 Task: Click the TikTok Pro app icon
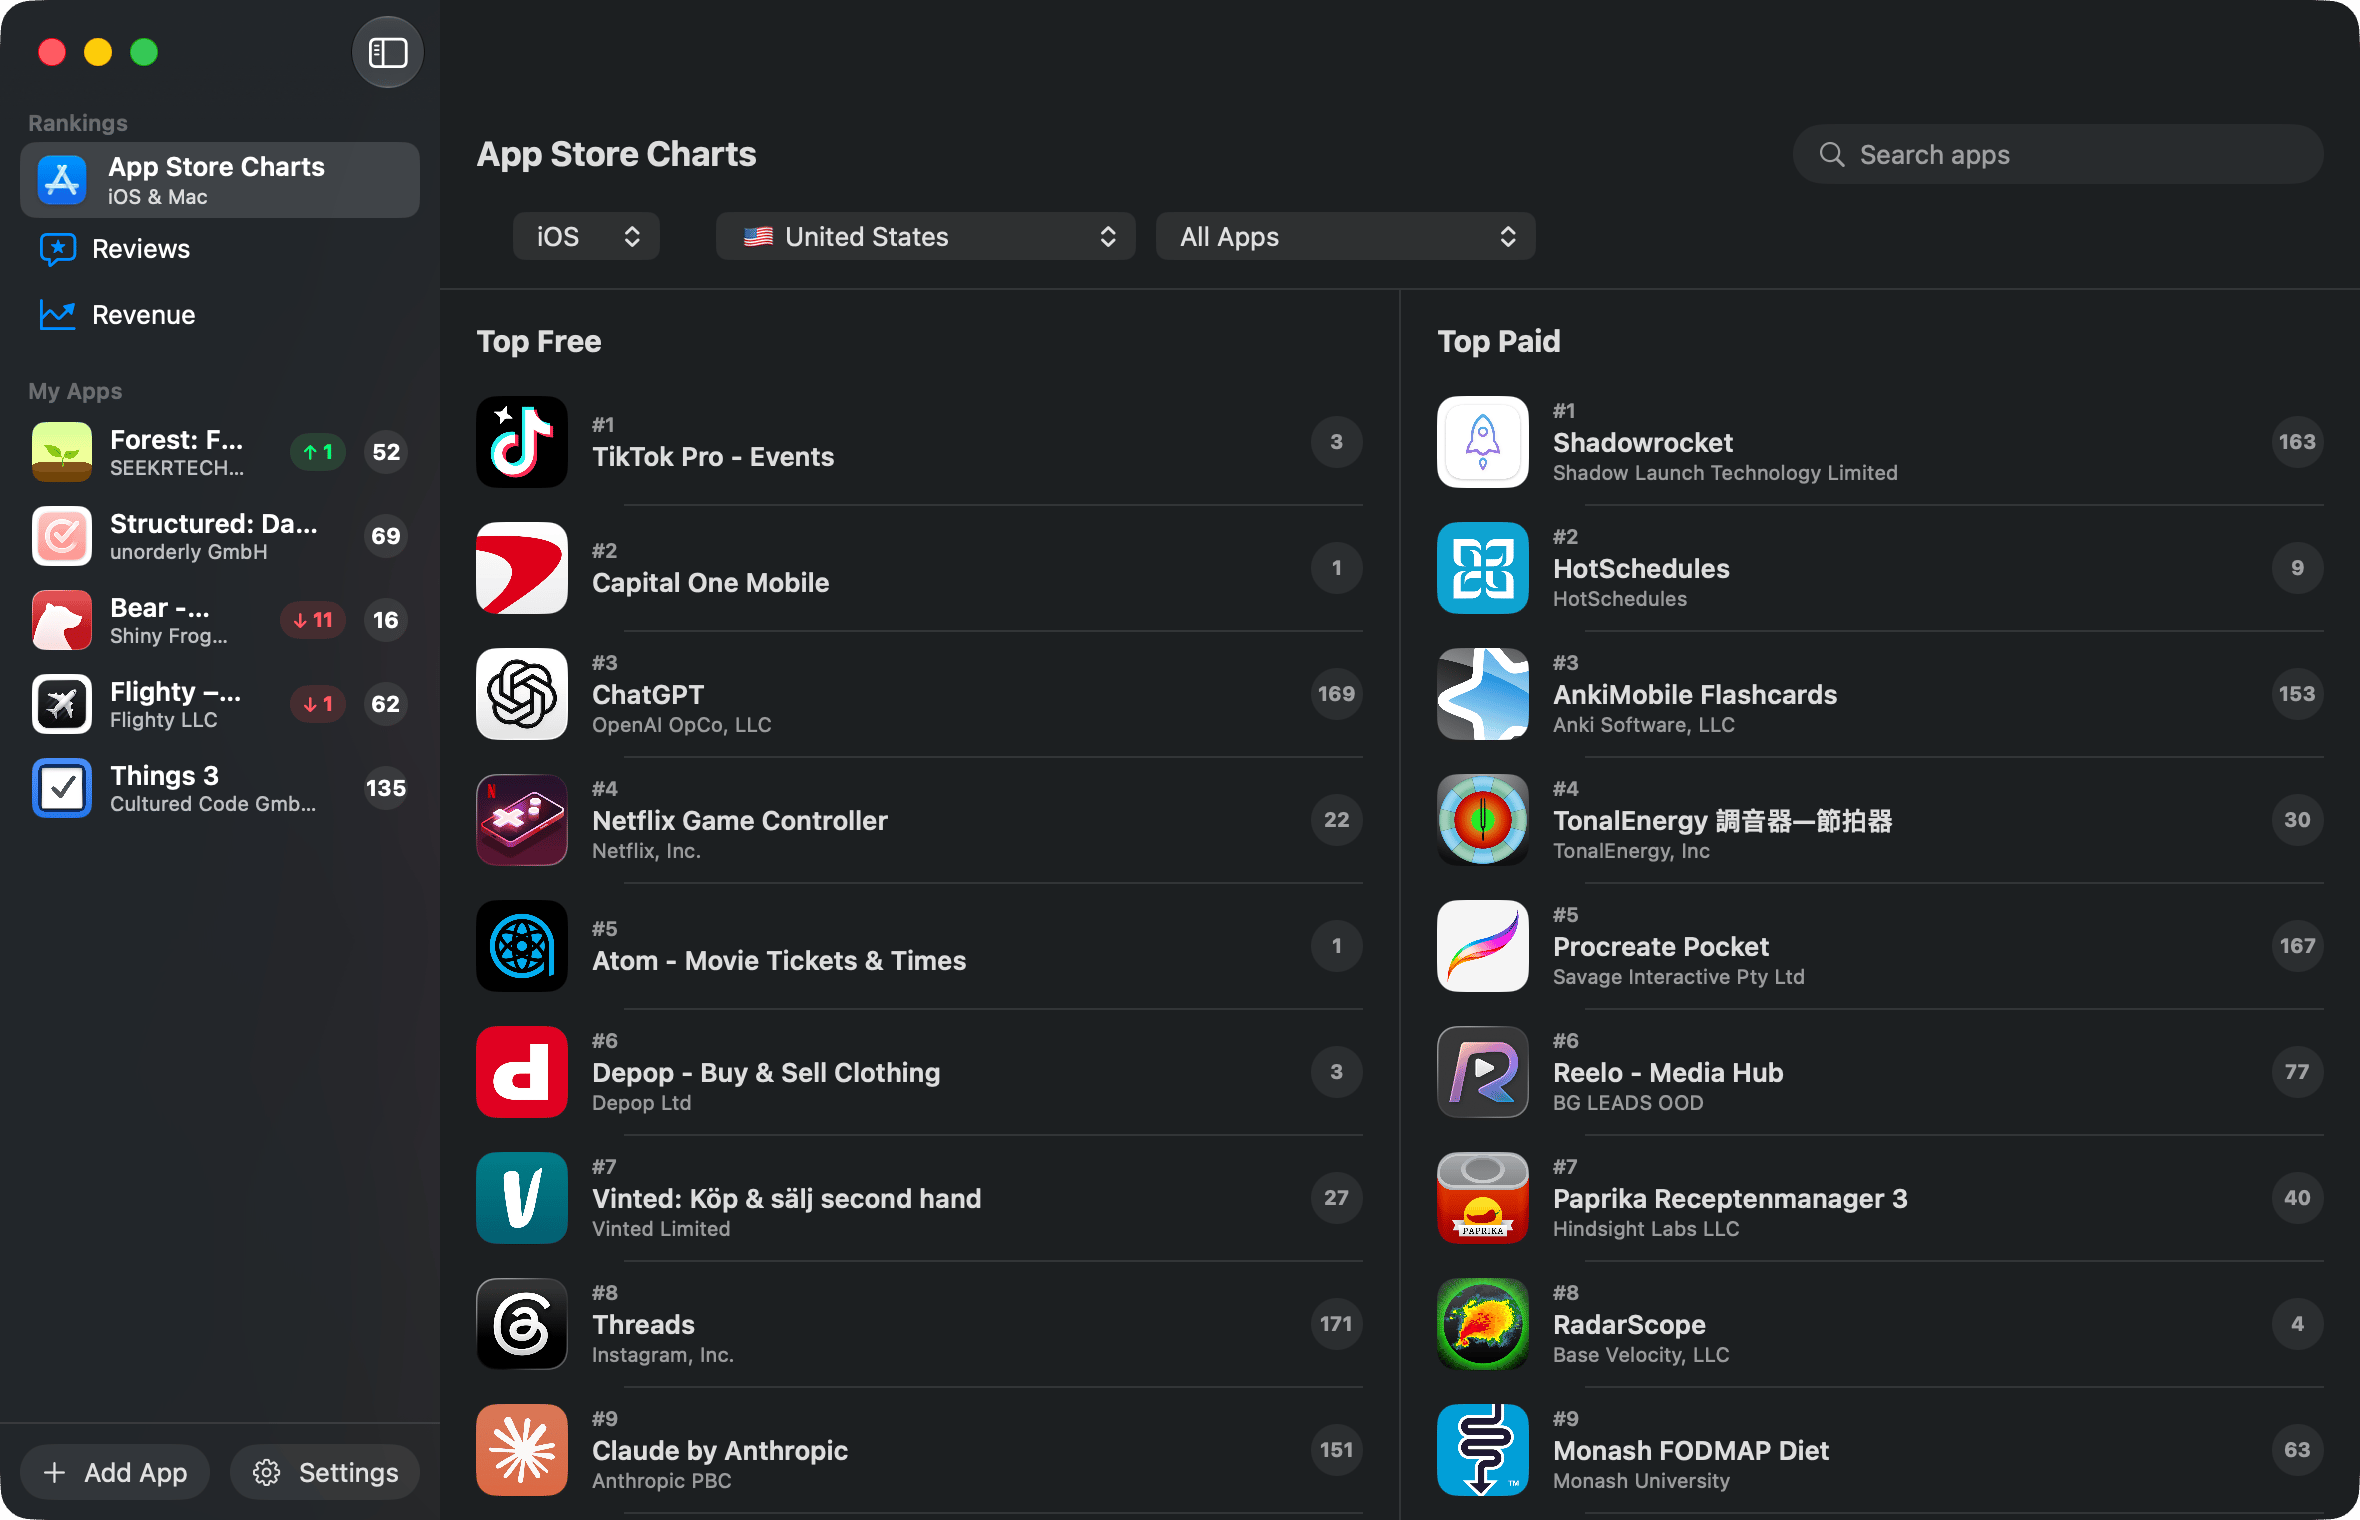point(522,442)
